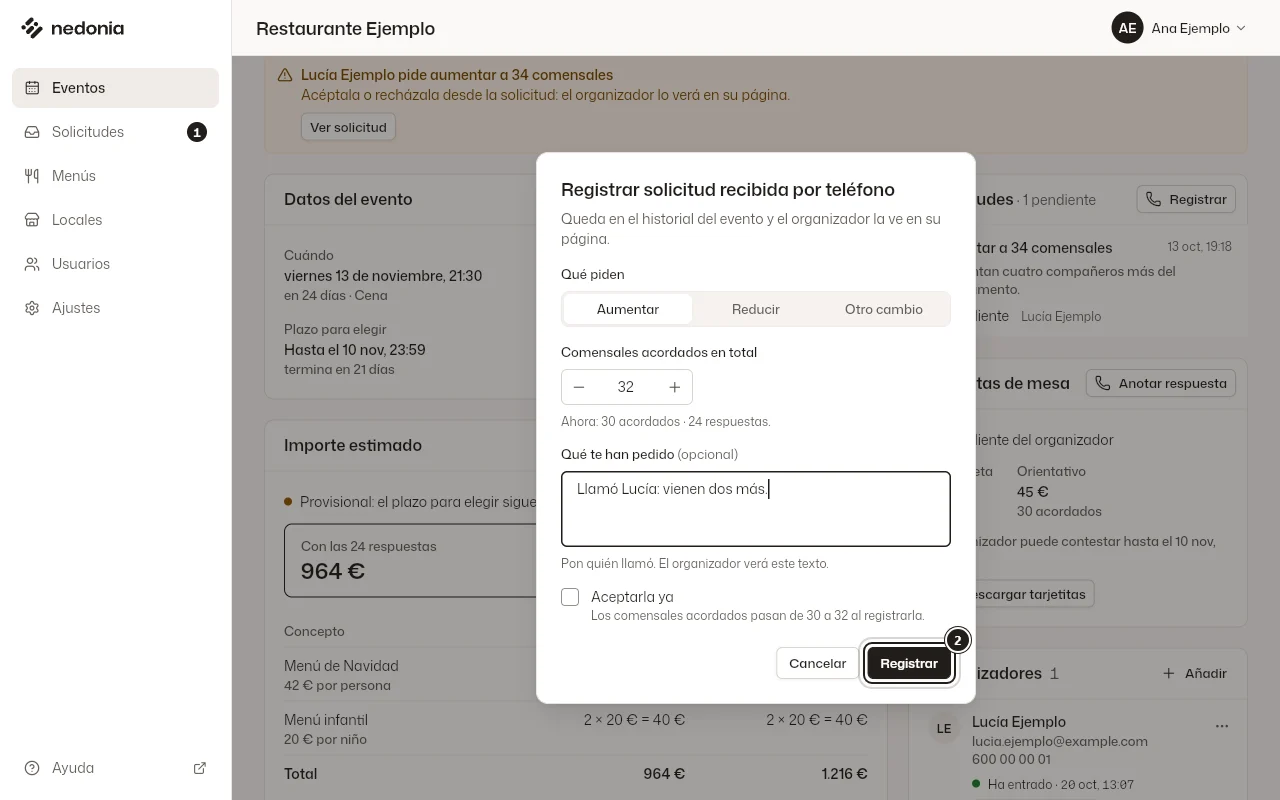This screenshot has width=1280, height=800.
Task: Click the external link icon beside Ayuda
Action: (200, 768)
